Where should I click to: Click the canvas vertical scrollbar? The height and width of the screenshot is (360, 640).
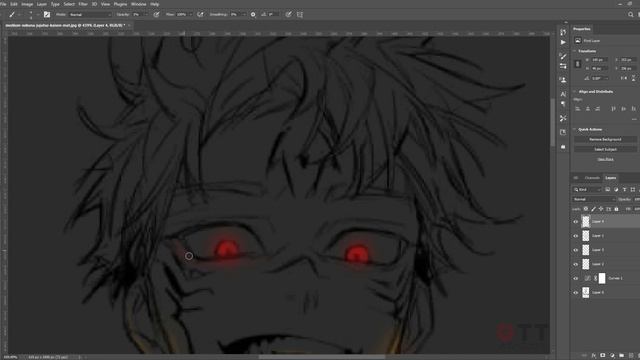pyautogui.click(x=553, y=122)
